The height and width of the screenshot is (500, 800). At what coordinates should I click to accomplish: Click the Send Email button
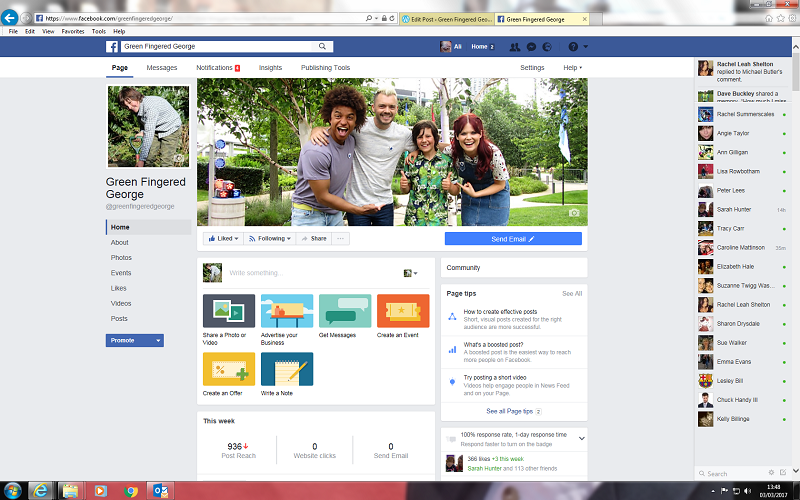pyautogui.click(x=513, y=239)
